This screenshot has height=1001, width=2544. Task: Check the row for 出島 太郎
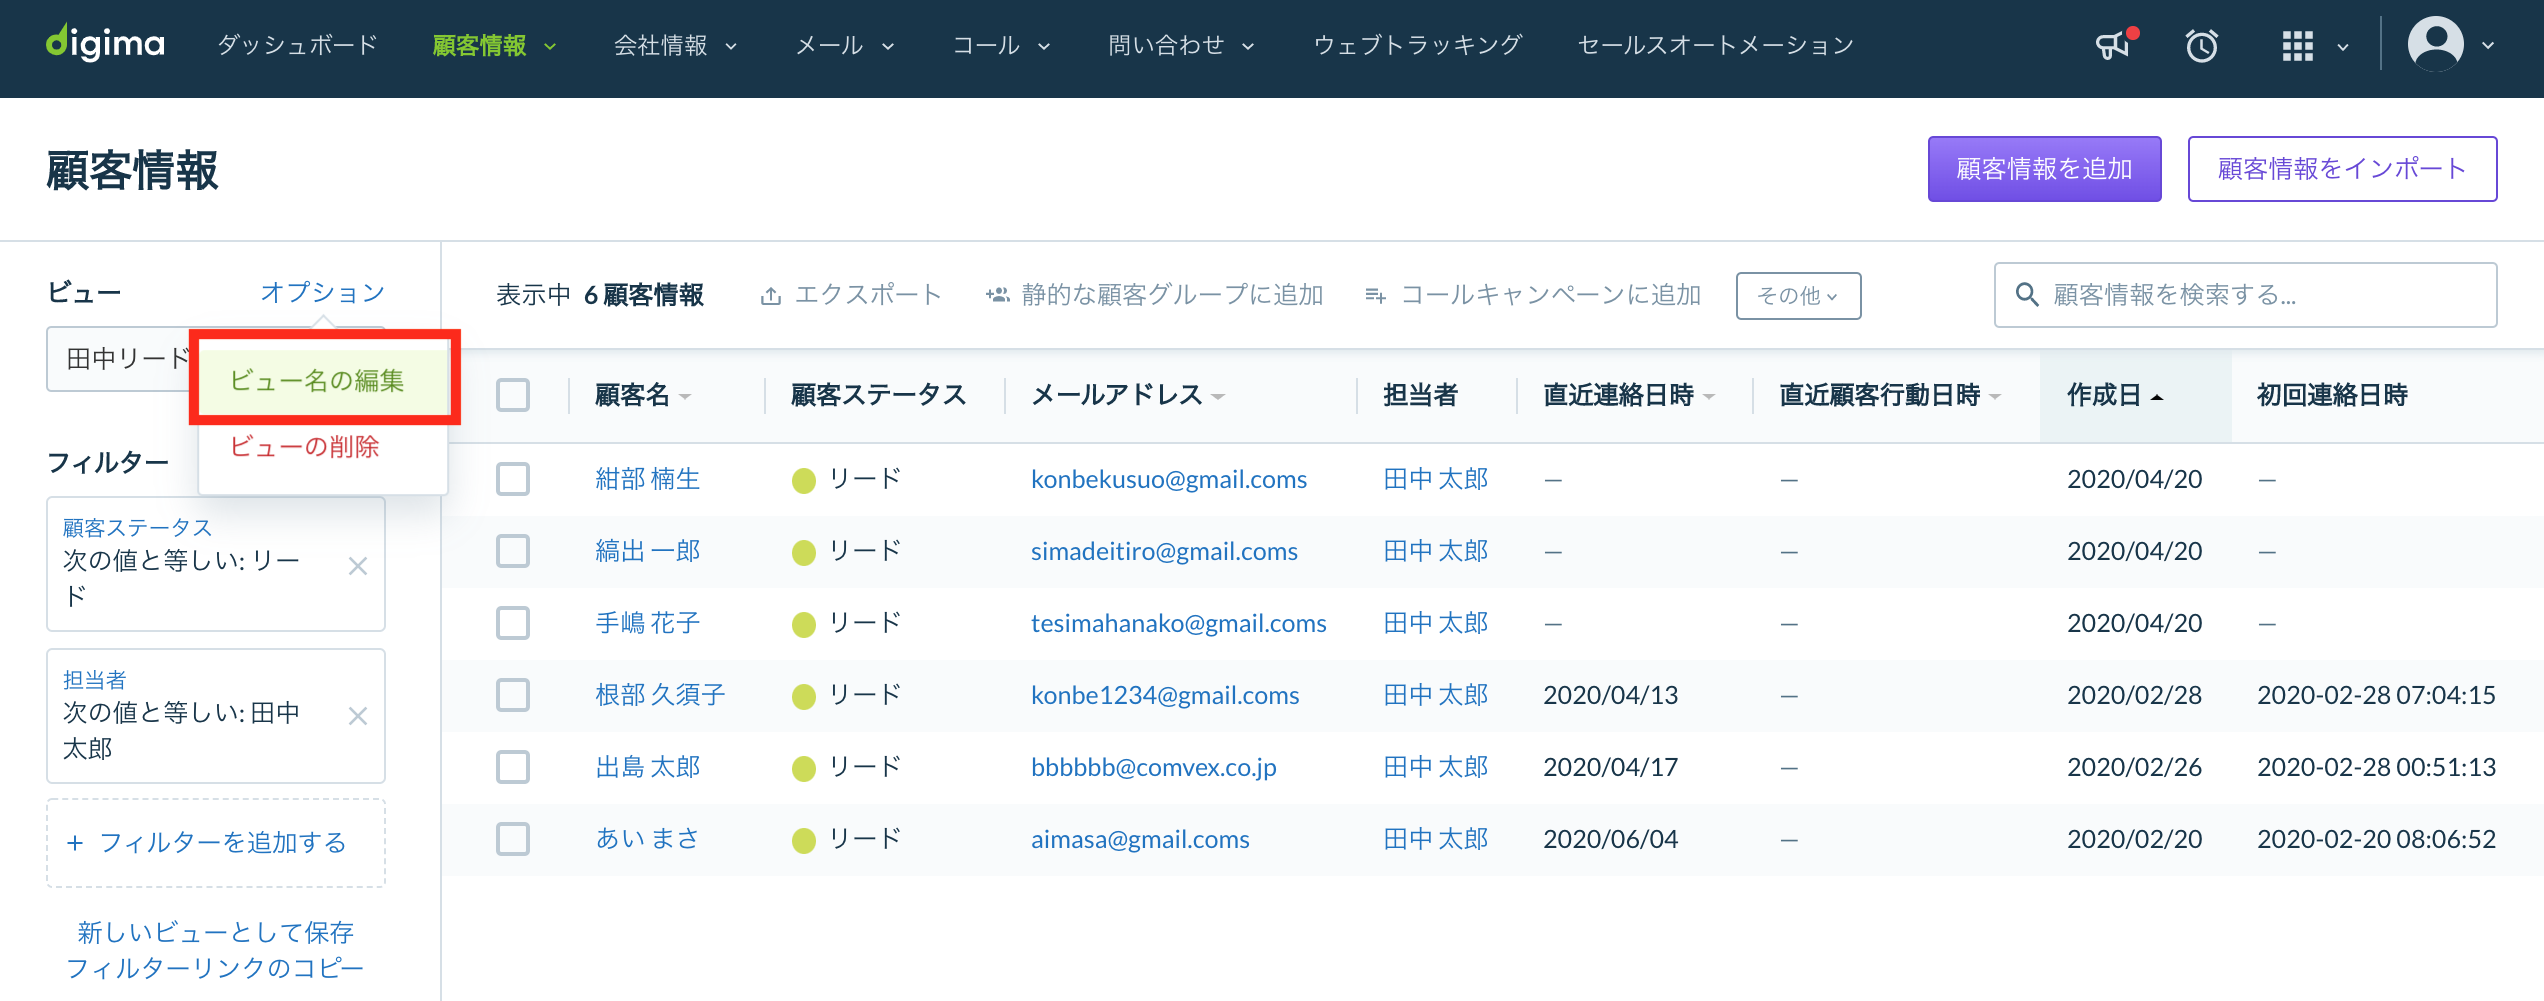[x=513, y=767]
